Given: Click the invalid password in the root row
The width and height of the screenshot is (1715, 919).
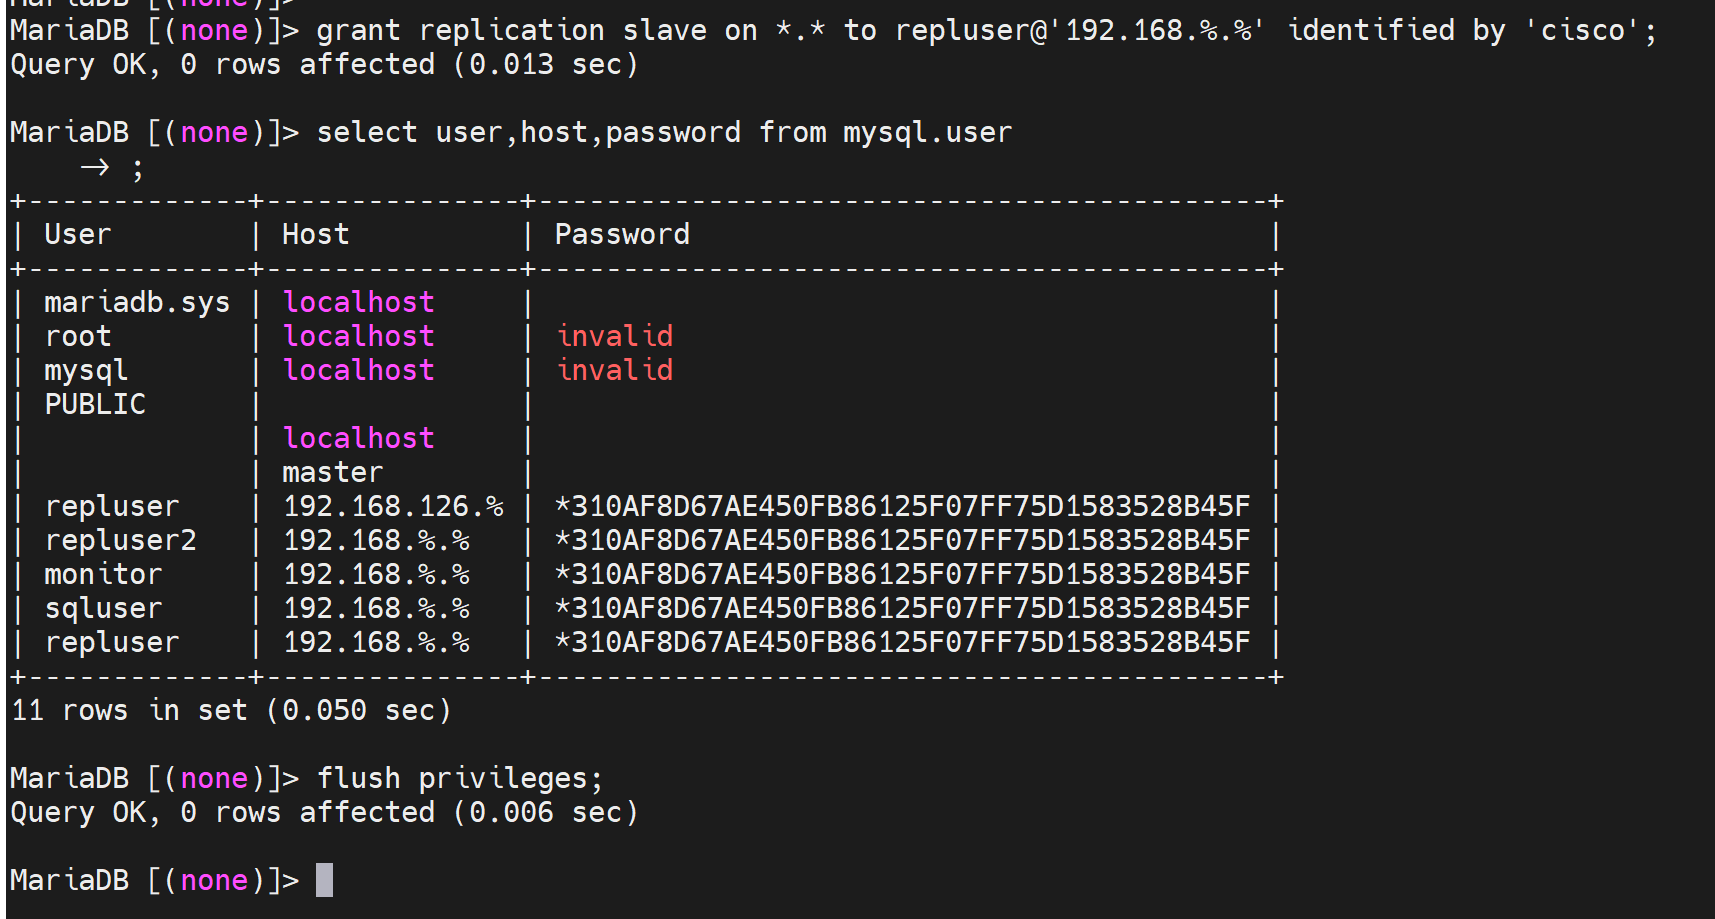Looking at the screenshot, I should [x=615, y=336].
